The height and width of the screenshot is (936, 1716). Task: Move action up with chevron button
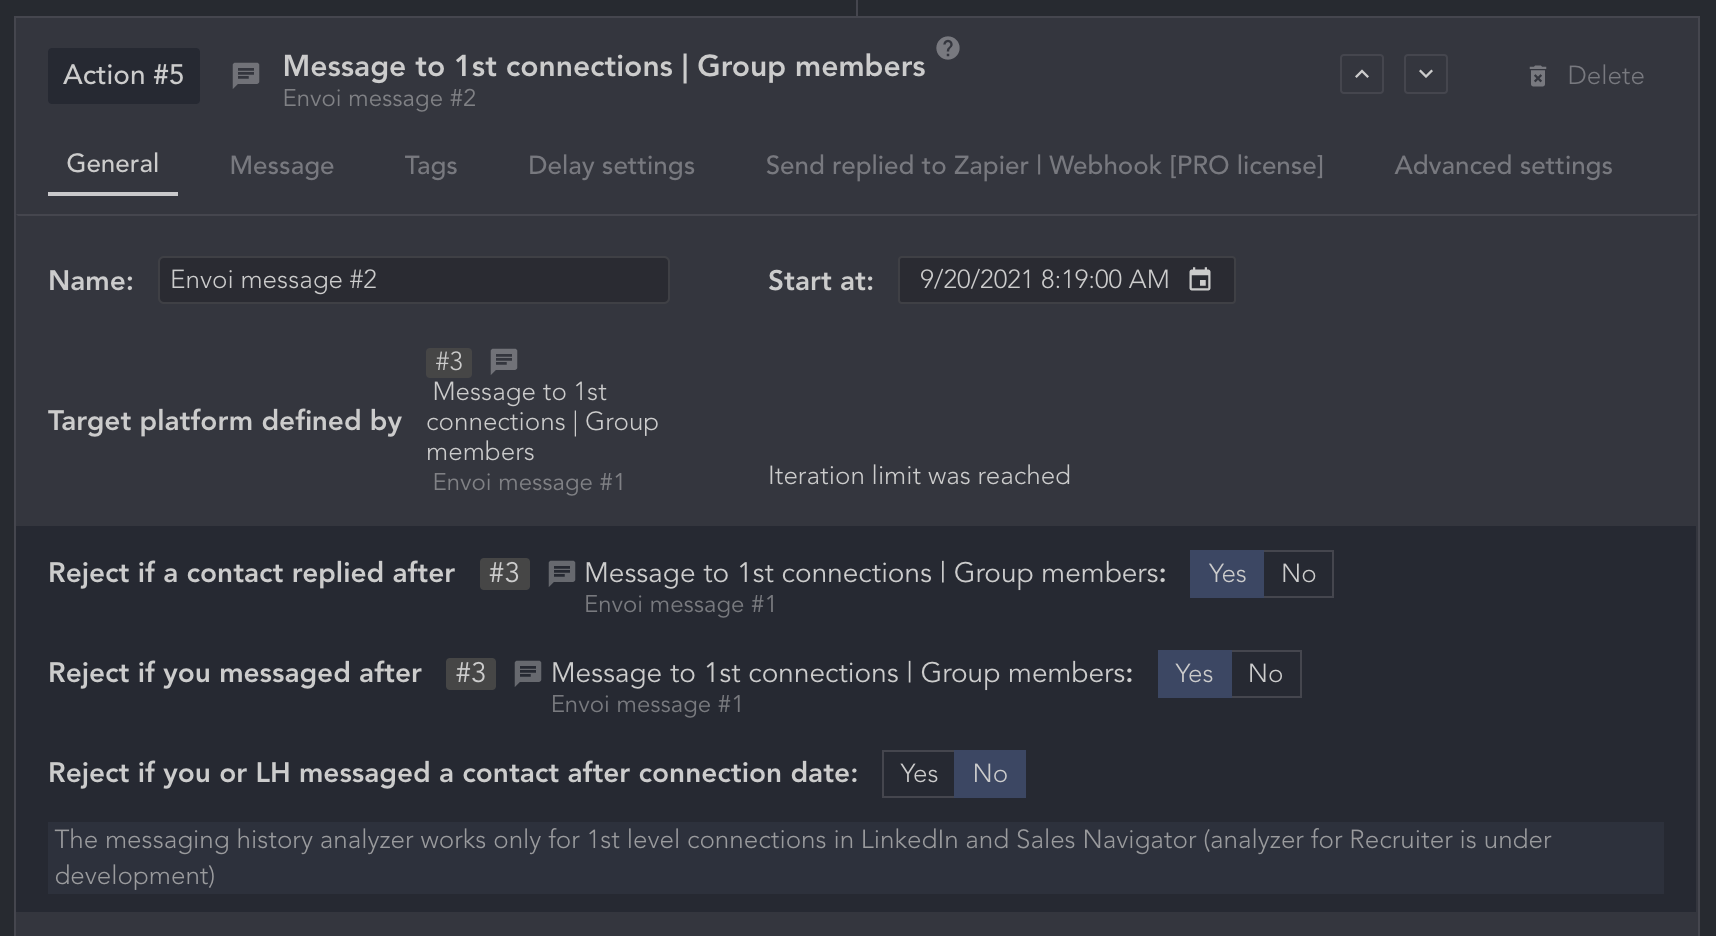[1362, 75]
